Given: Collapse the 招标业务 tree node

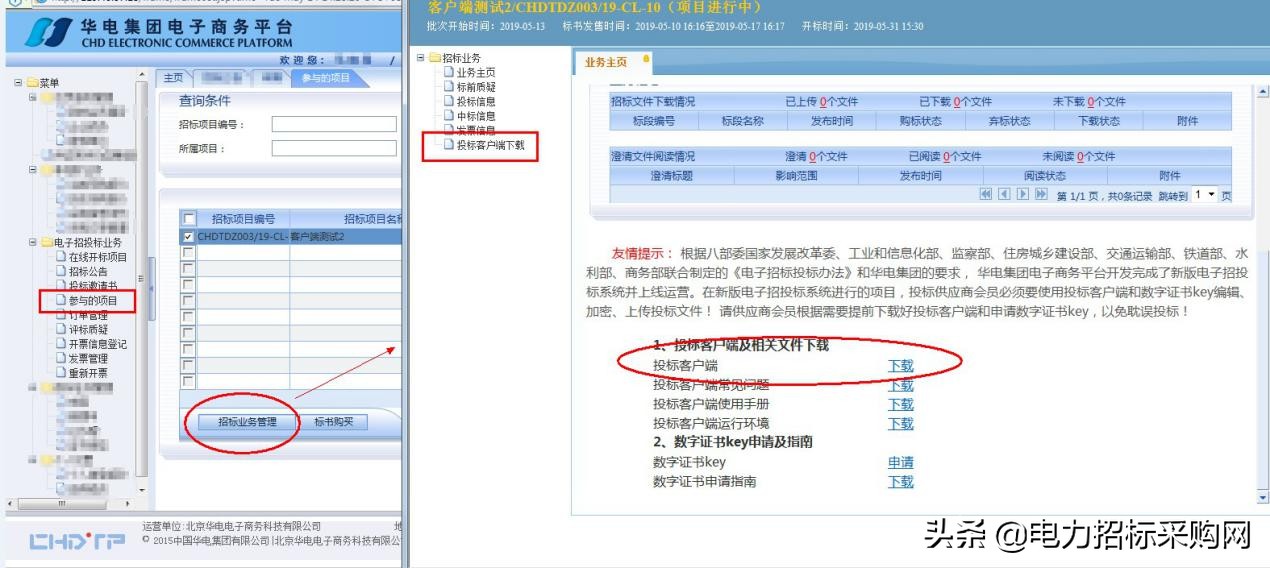Looking at the screenshot, I should click(x=421, y=58).
